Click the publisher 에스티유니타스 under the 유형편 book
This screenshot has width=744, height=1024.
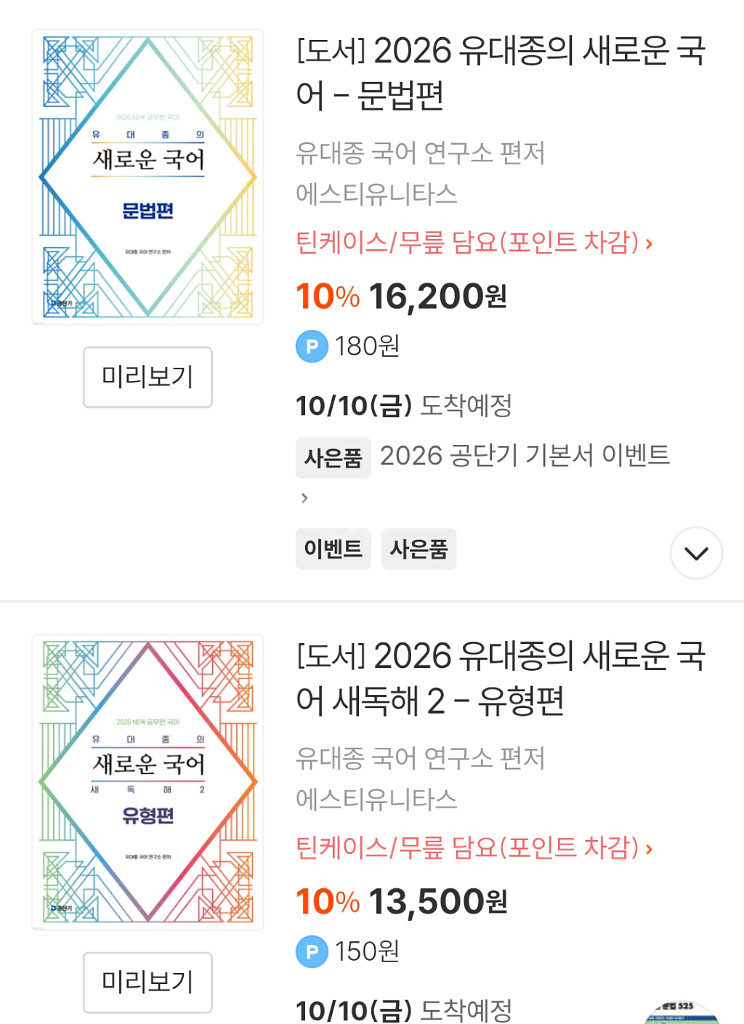pyautogui.click(x=377, y=799)
